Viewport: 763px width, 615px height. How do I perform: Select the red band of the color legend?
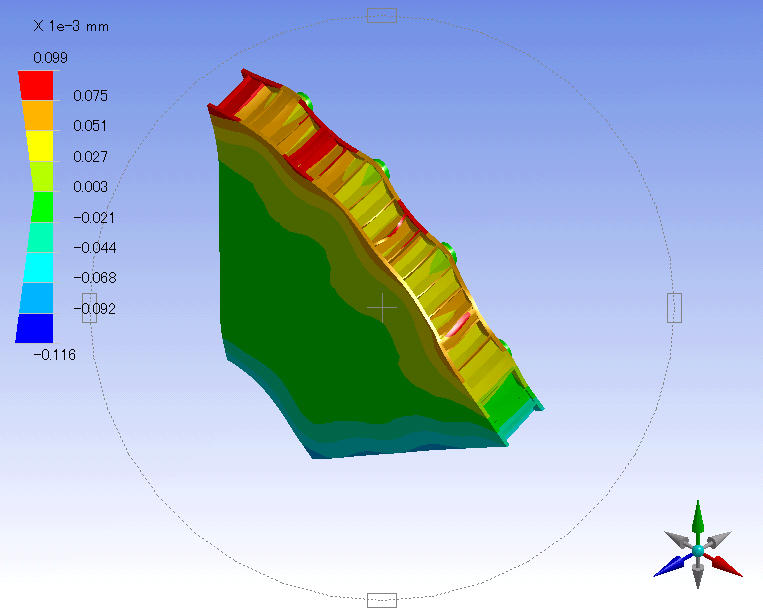36,85
